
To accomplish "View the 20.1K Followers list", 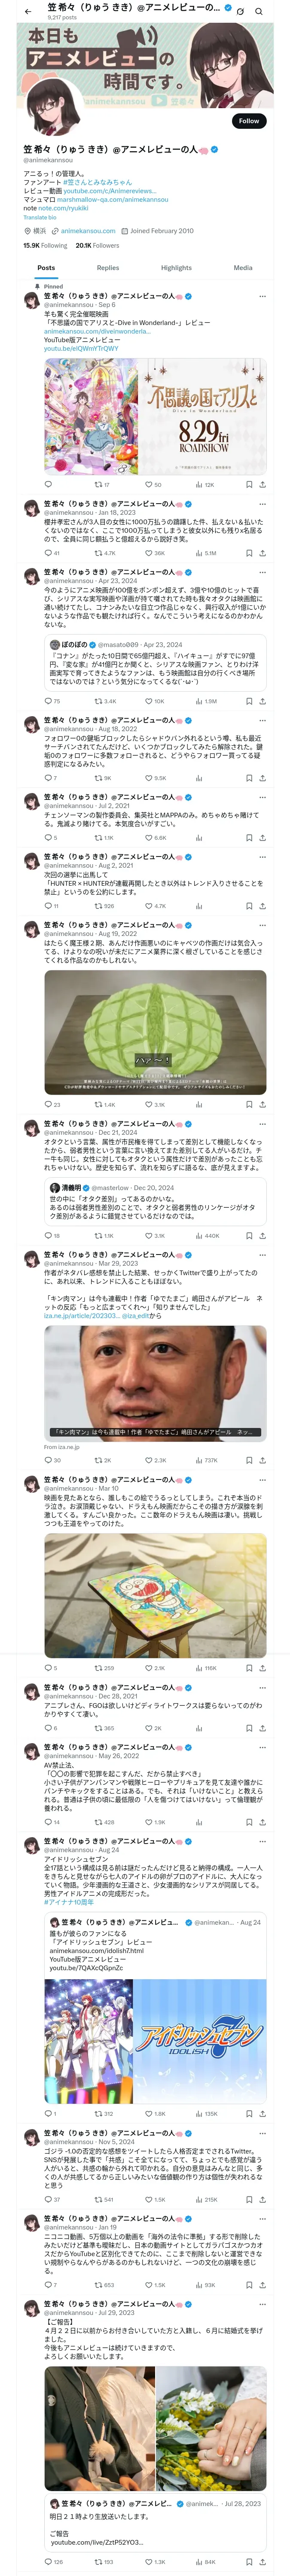I will pos(97,245).
